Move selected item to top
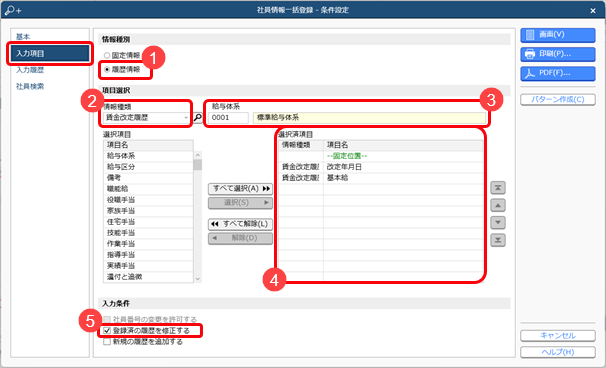Screen dimensions: 606x368 [498, 188]
